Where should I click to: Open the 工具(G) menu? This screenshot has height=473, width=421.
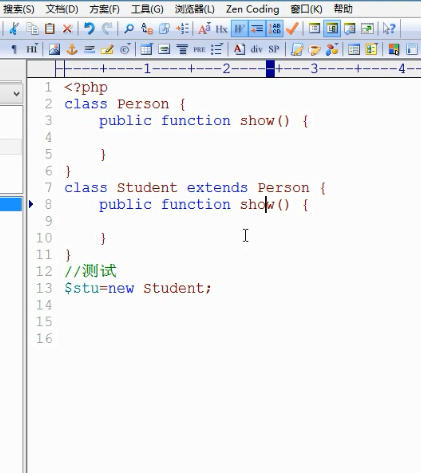click(x=147, y=9)
